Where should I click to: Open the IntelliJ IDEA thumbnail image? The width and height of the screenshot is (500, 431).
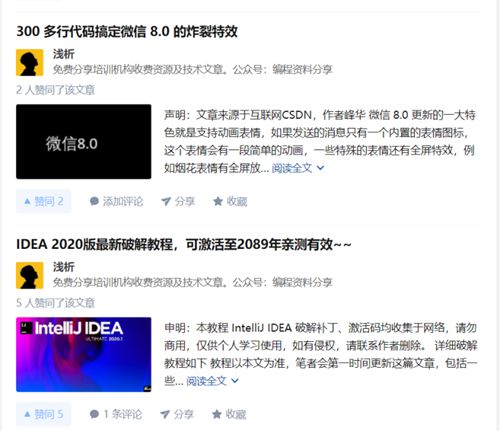[x=84, y=355]
